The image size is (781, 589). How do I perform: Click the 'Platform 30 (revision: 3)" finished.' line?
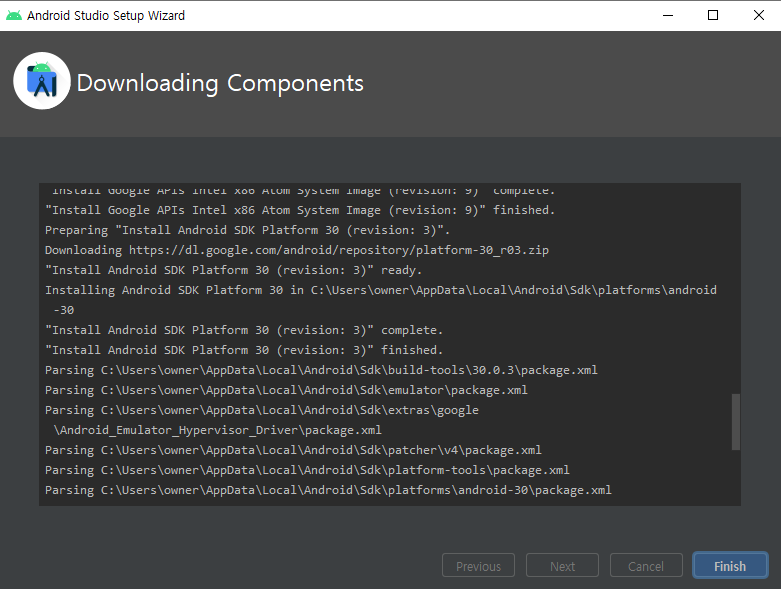tap(244, 350)
